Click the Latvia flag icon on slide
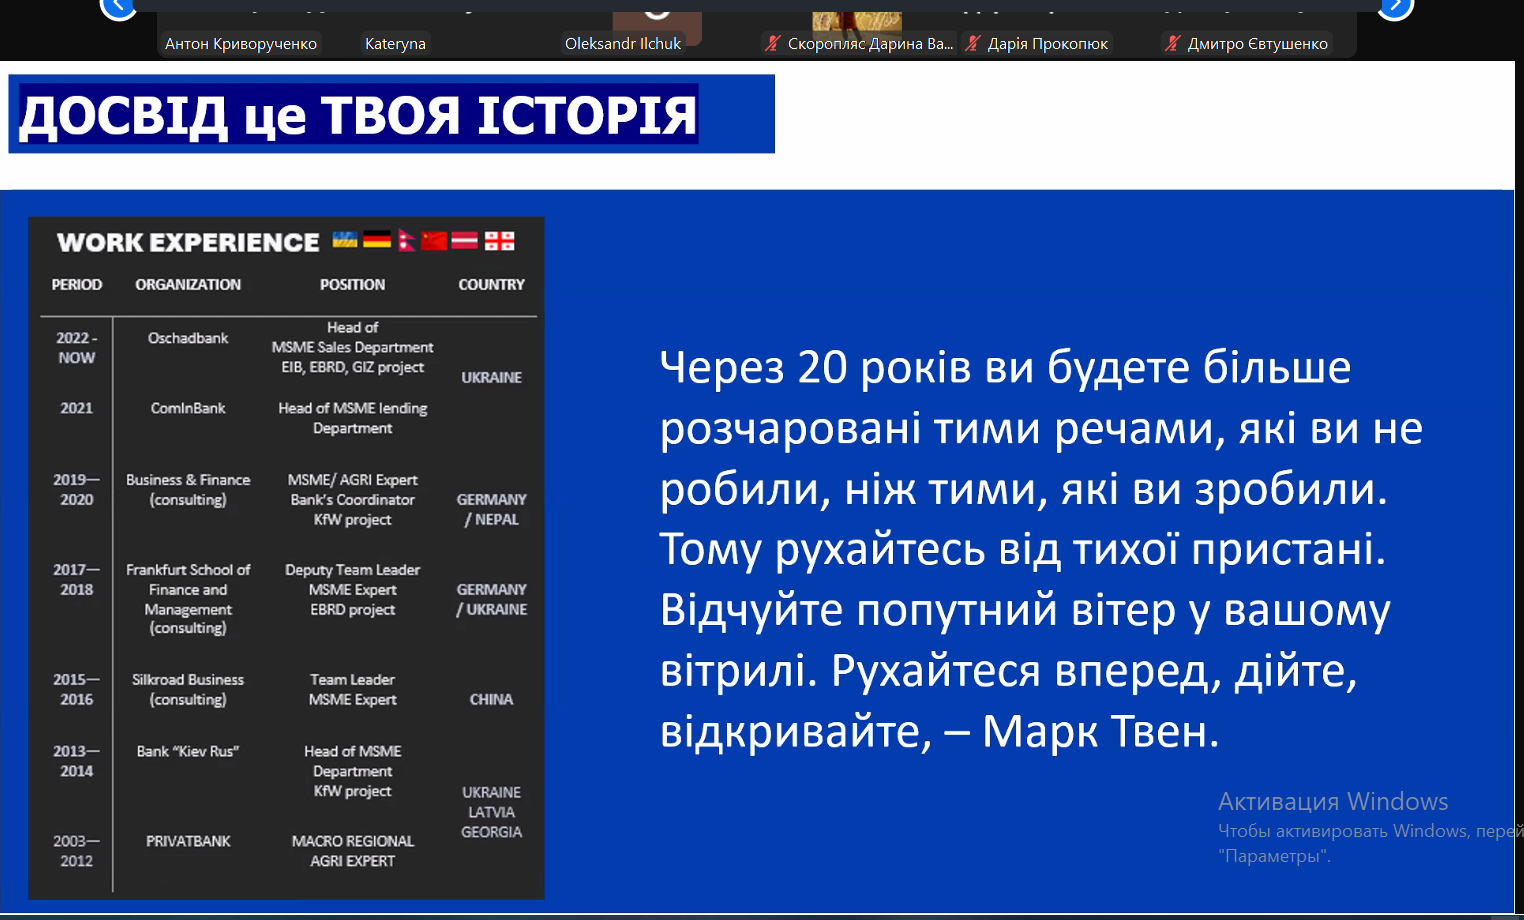This screenshot has height=920, width=1524. click(464, 240)
